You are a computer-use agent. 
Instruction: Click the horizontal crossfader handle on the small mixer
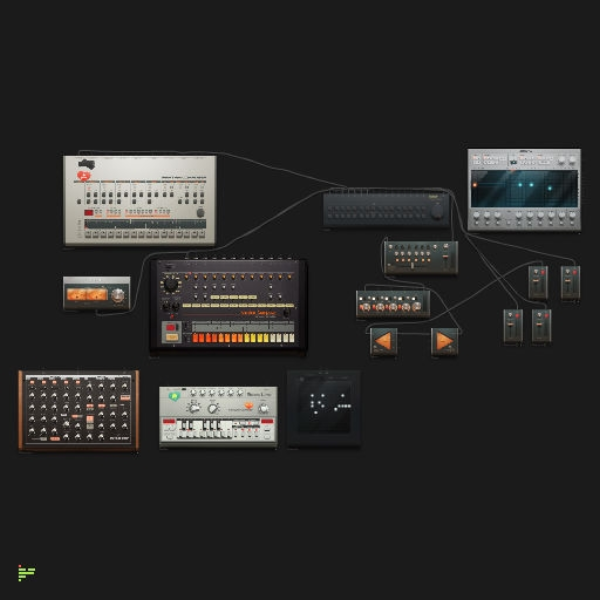[x=412, y=265]
